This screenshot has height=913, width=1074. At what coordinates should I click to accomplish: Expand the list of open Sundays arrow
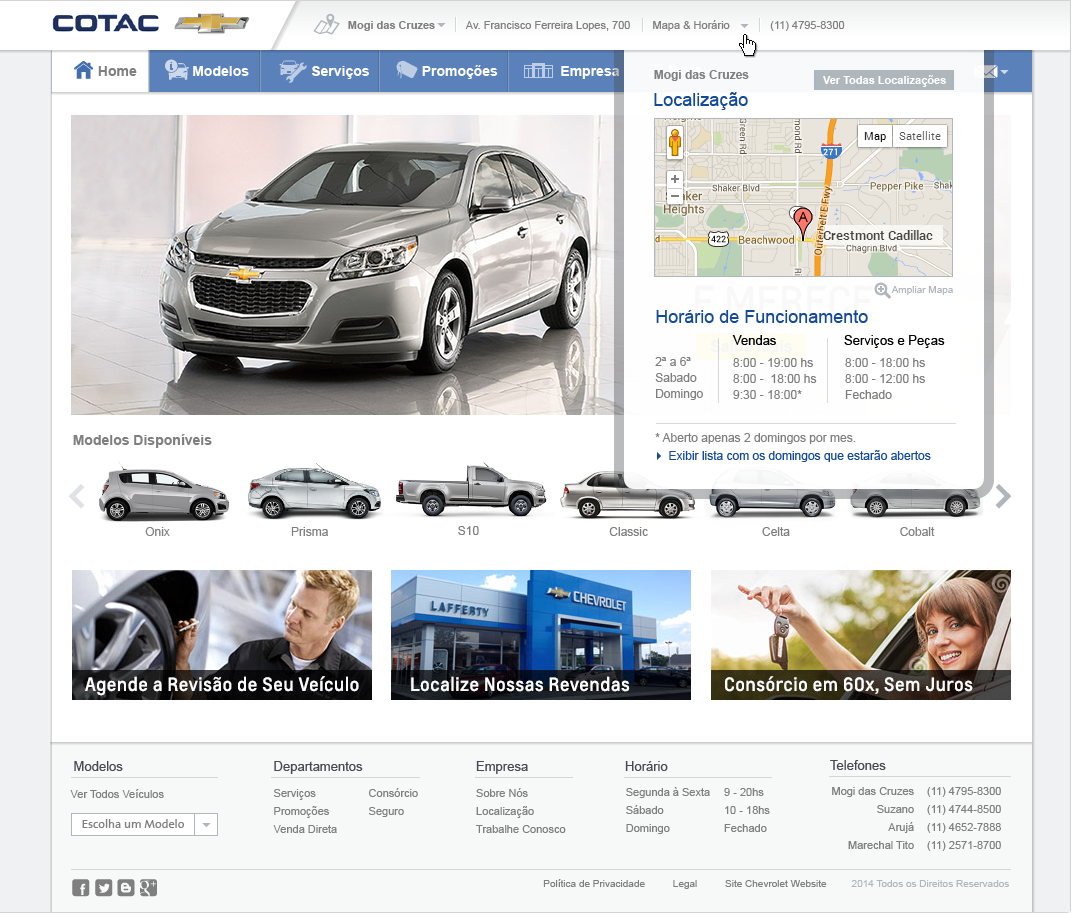[659, 456]
